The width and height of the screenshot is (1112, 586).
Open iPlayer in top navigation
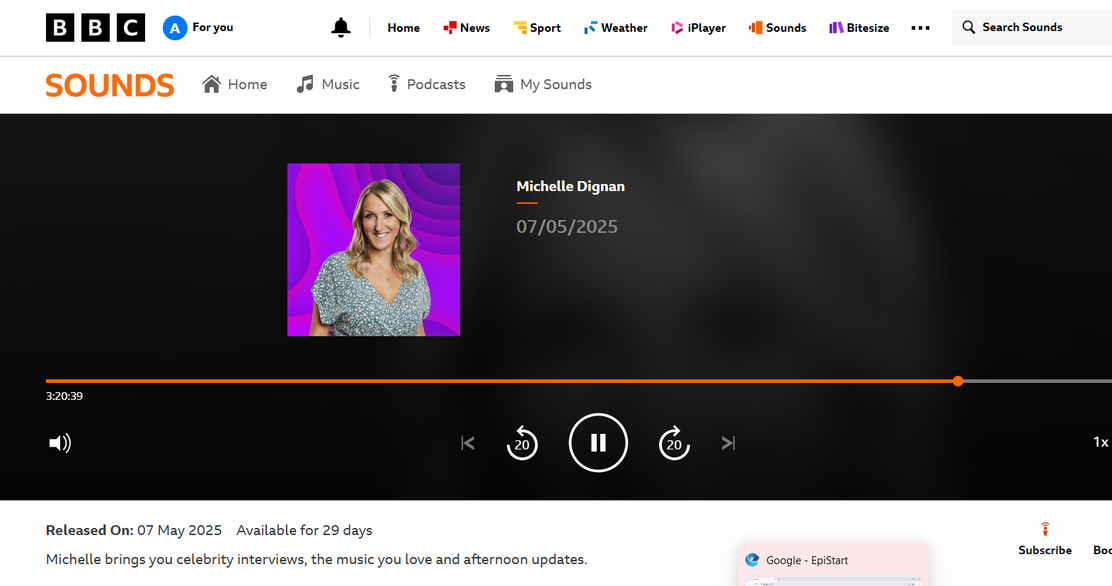pos(699,28)
